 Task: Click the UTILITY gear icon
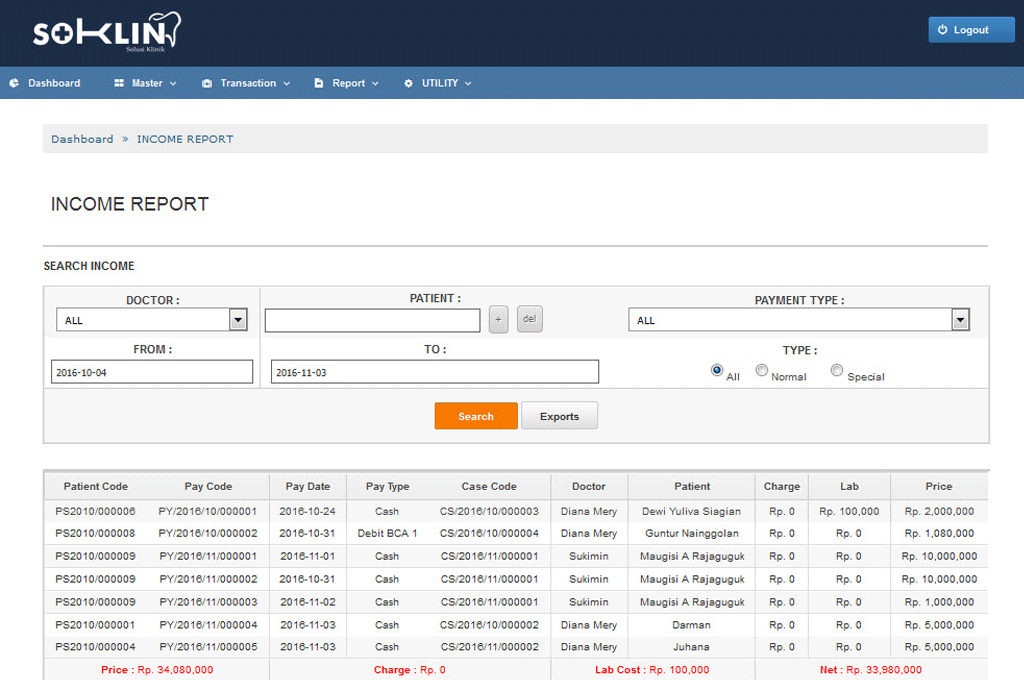tap(408, 83)
